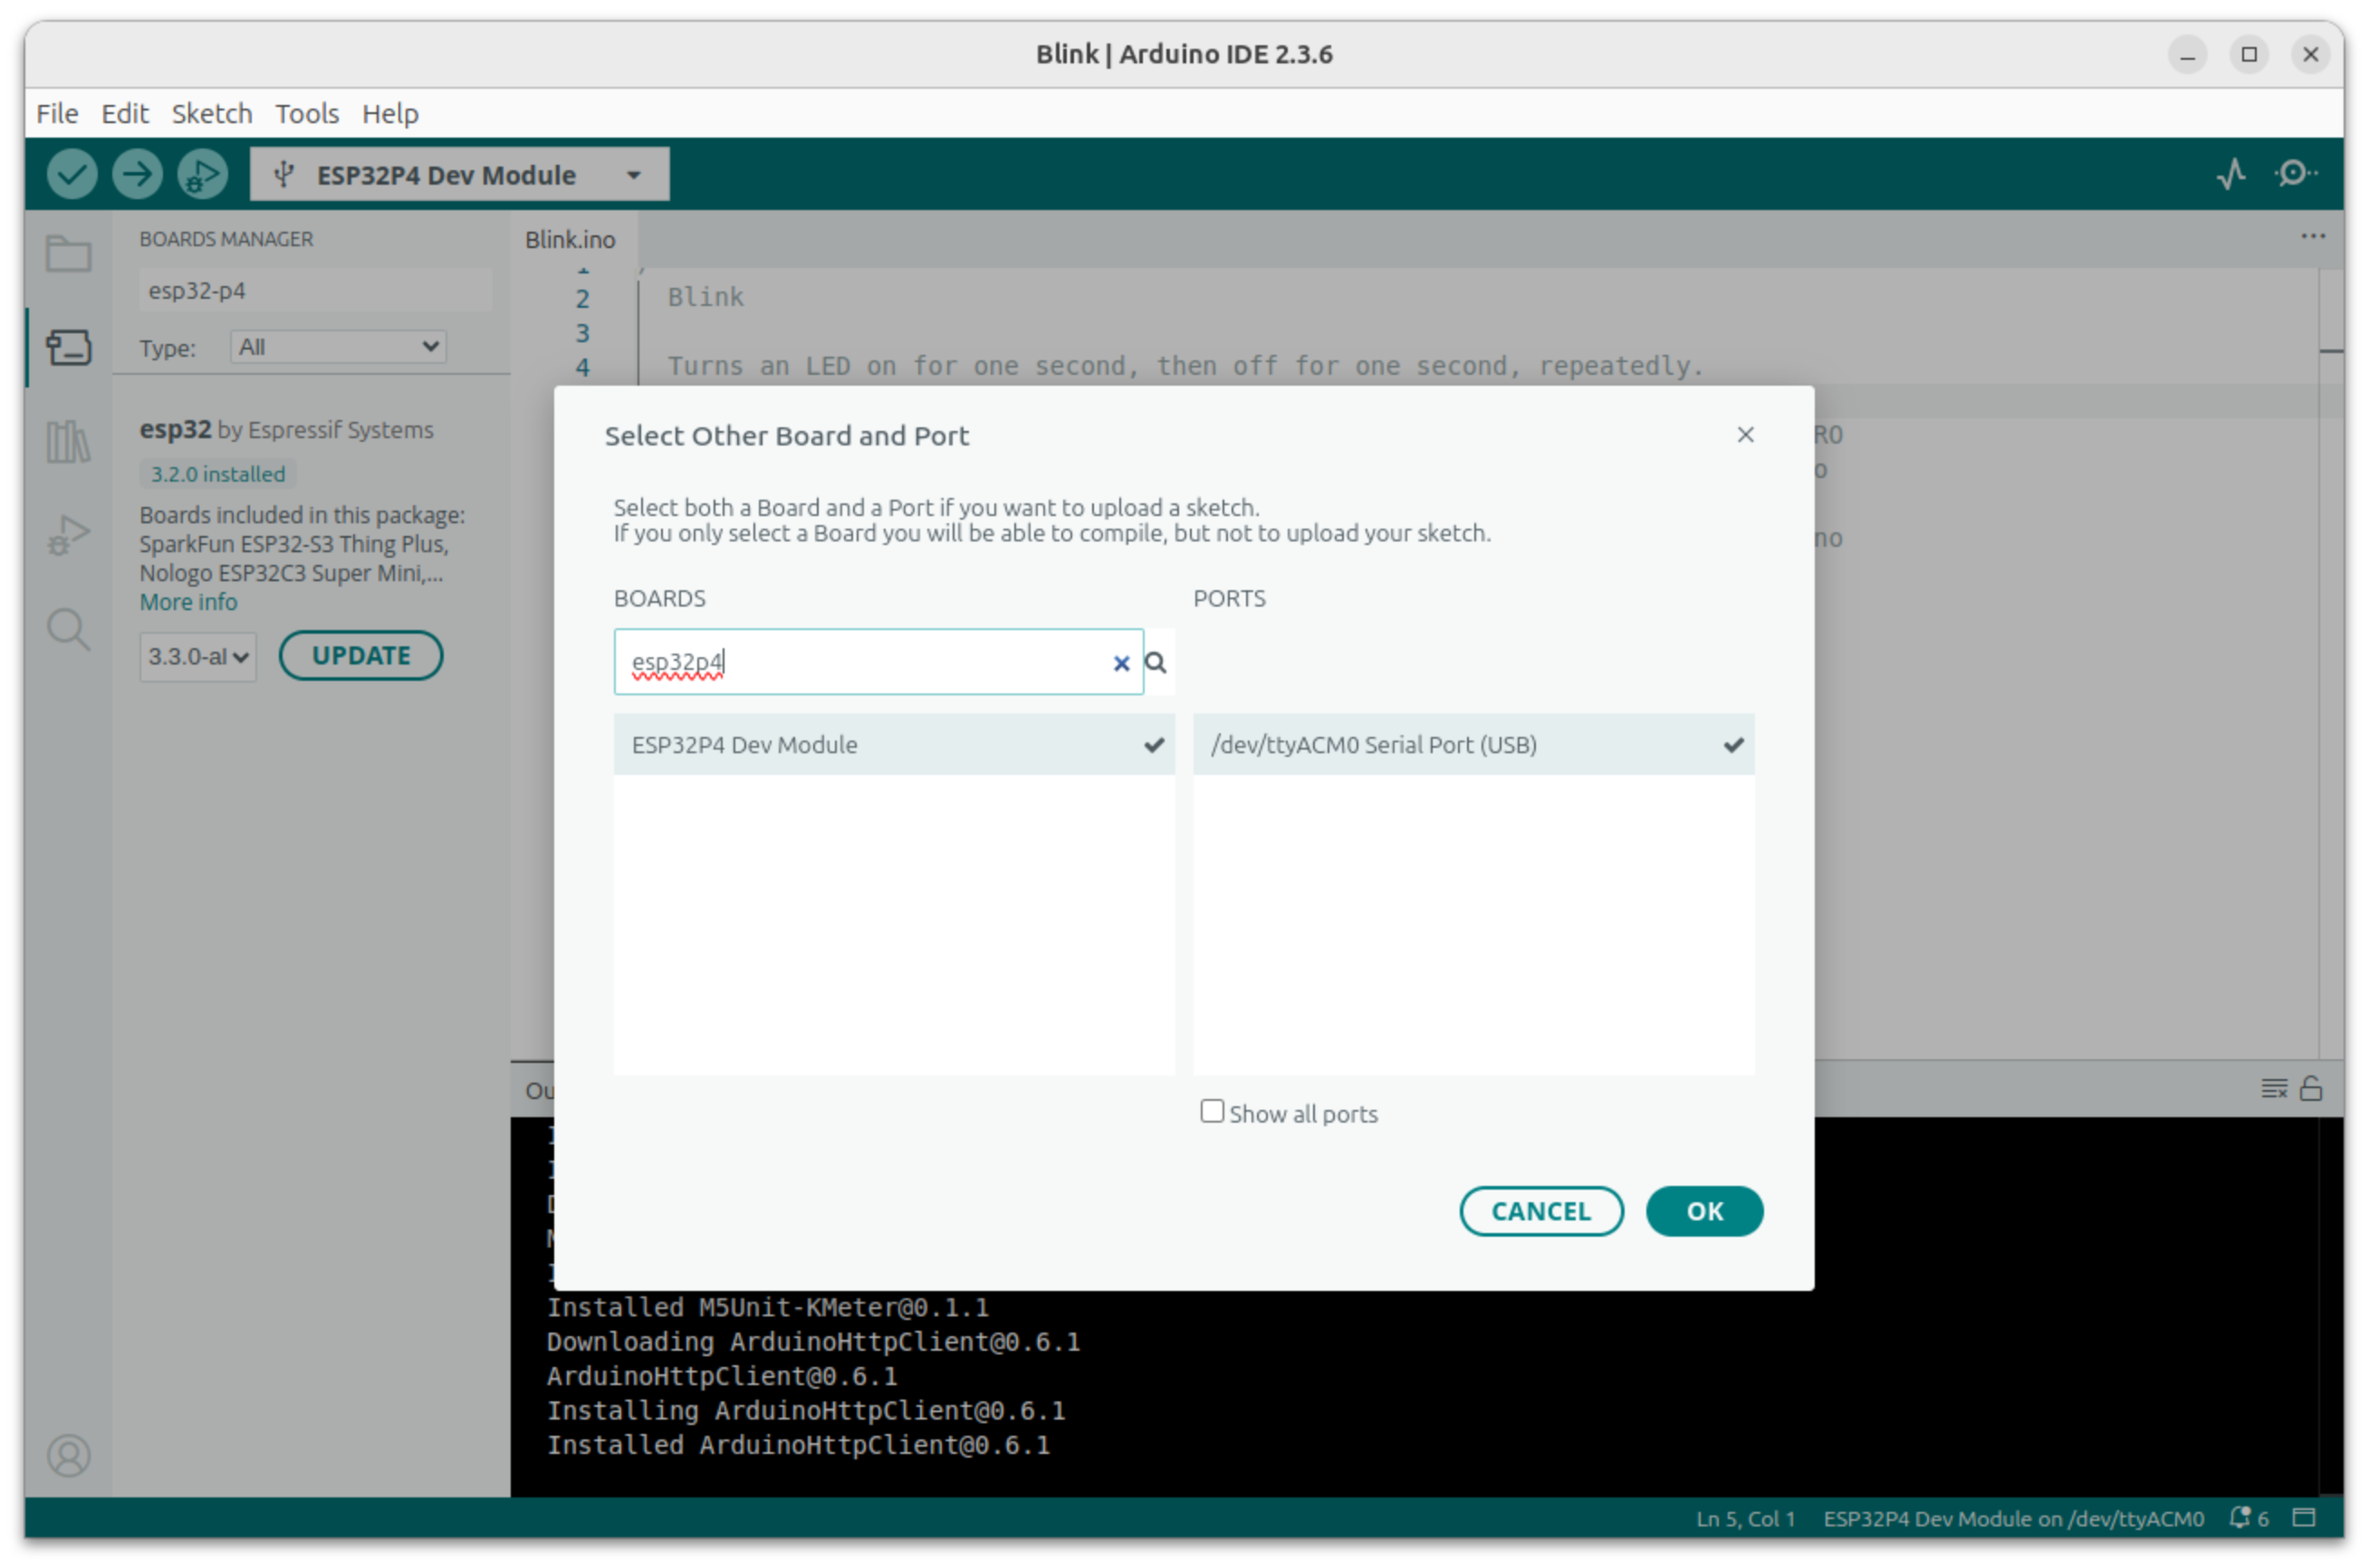The width and height of the screenshot is (2369, 1568).
Task: Click the editor vertical scrollbar
Action: tap(2330, 664)
